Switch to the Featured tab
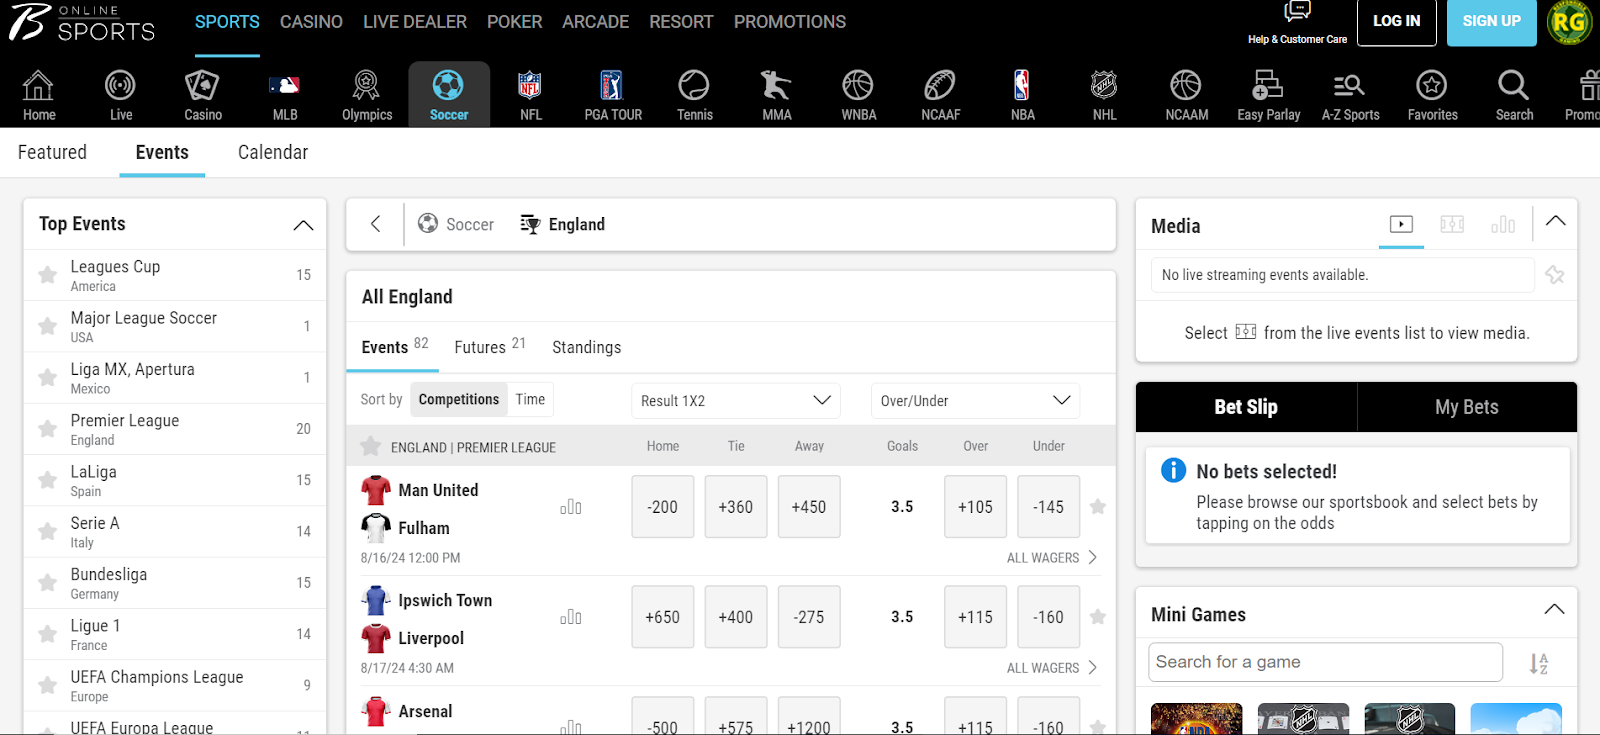 [x=52, y=152]
